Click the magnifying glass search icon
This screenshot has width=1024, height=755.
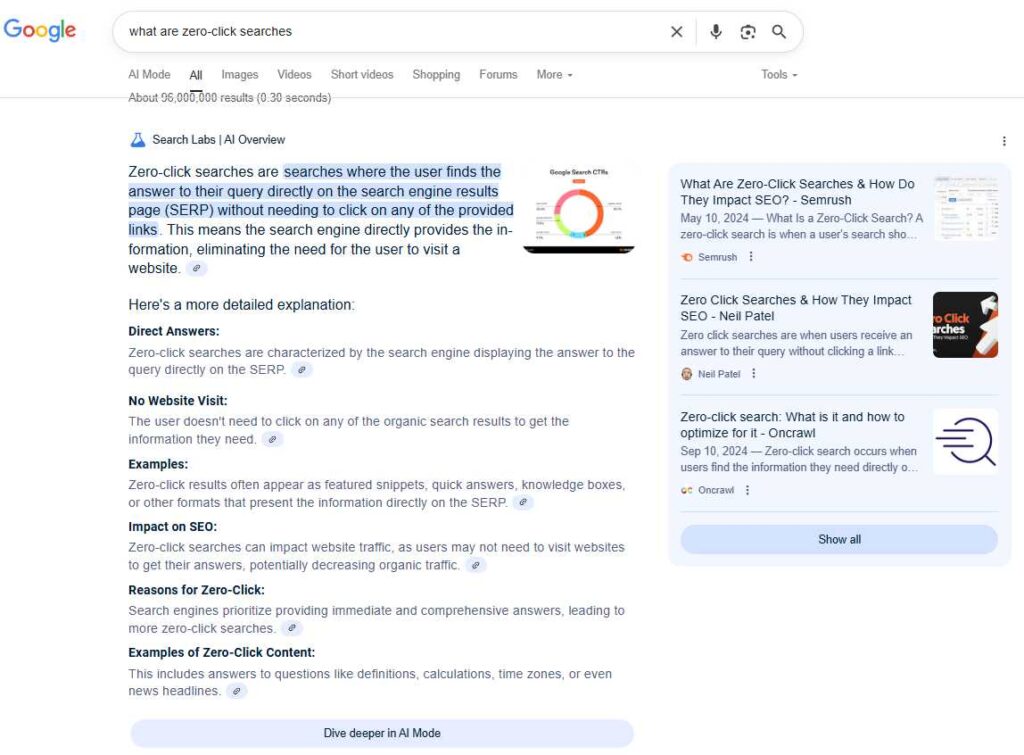(x=778, y=31)
